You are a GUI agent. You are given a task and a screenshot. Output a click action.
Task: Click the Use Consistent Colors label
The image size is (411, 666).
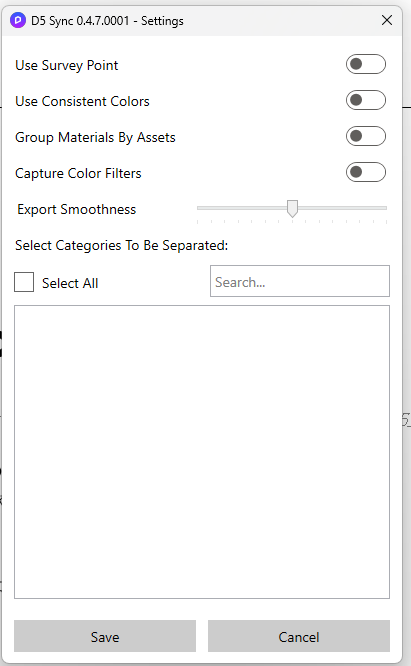coord(82,102)
